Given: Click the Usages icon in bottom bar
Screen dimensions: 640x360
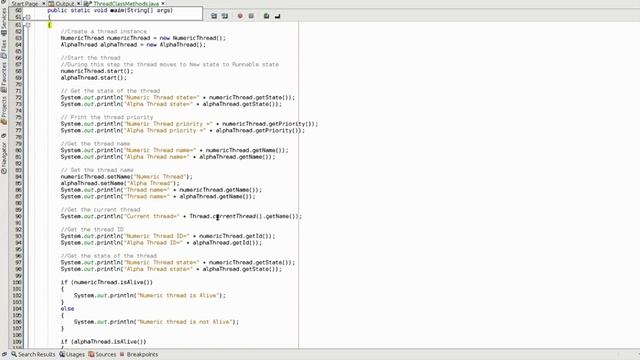Looking at the screenshot, I should (62, 354).
